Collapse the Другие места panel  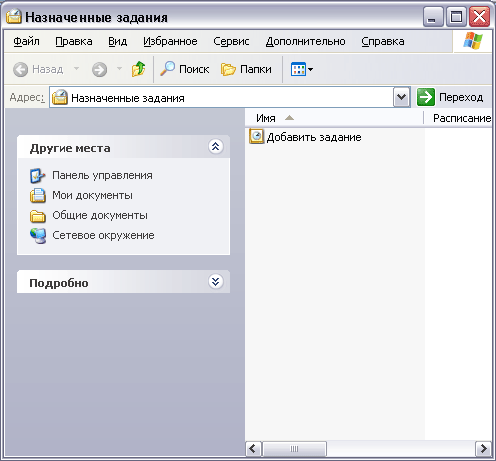(215, 146)
